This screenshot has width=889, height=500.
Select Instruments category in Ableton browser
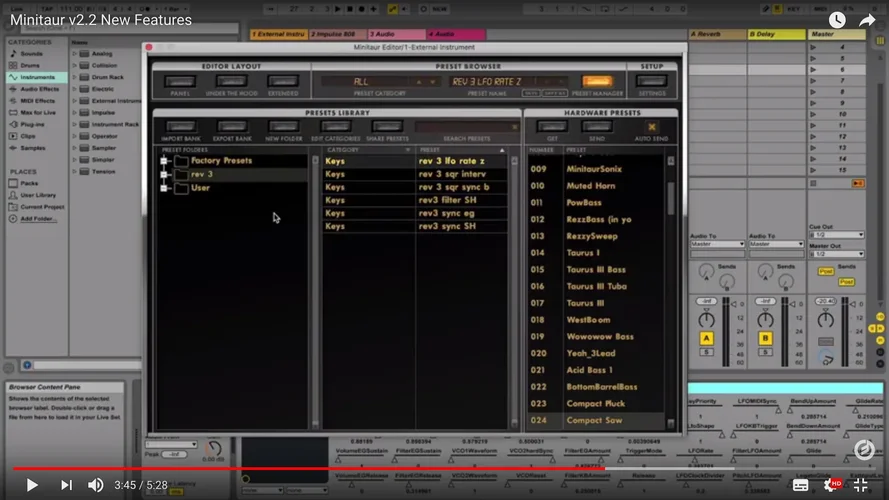[37, 77]
